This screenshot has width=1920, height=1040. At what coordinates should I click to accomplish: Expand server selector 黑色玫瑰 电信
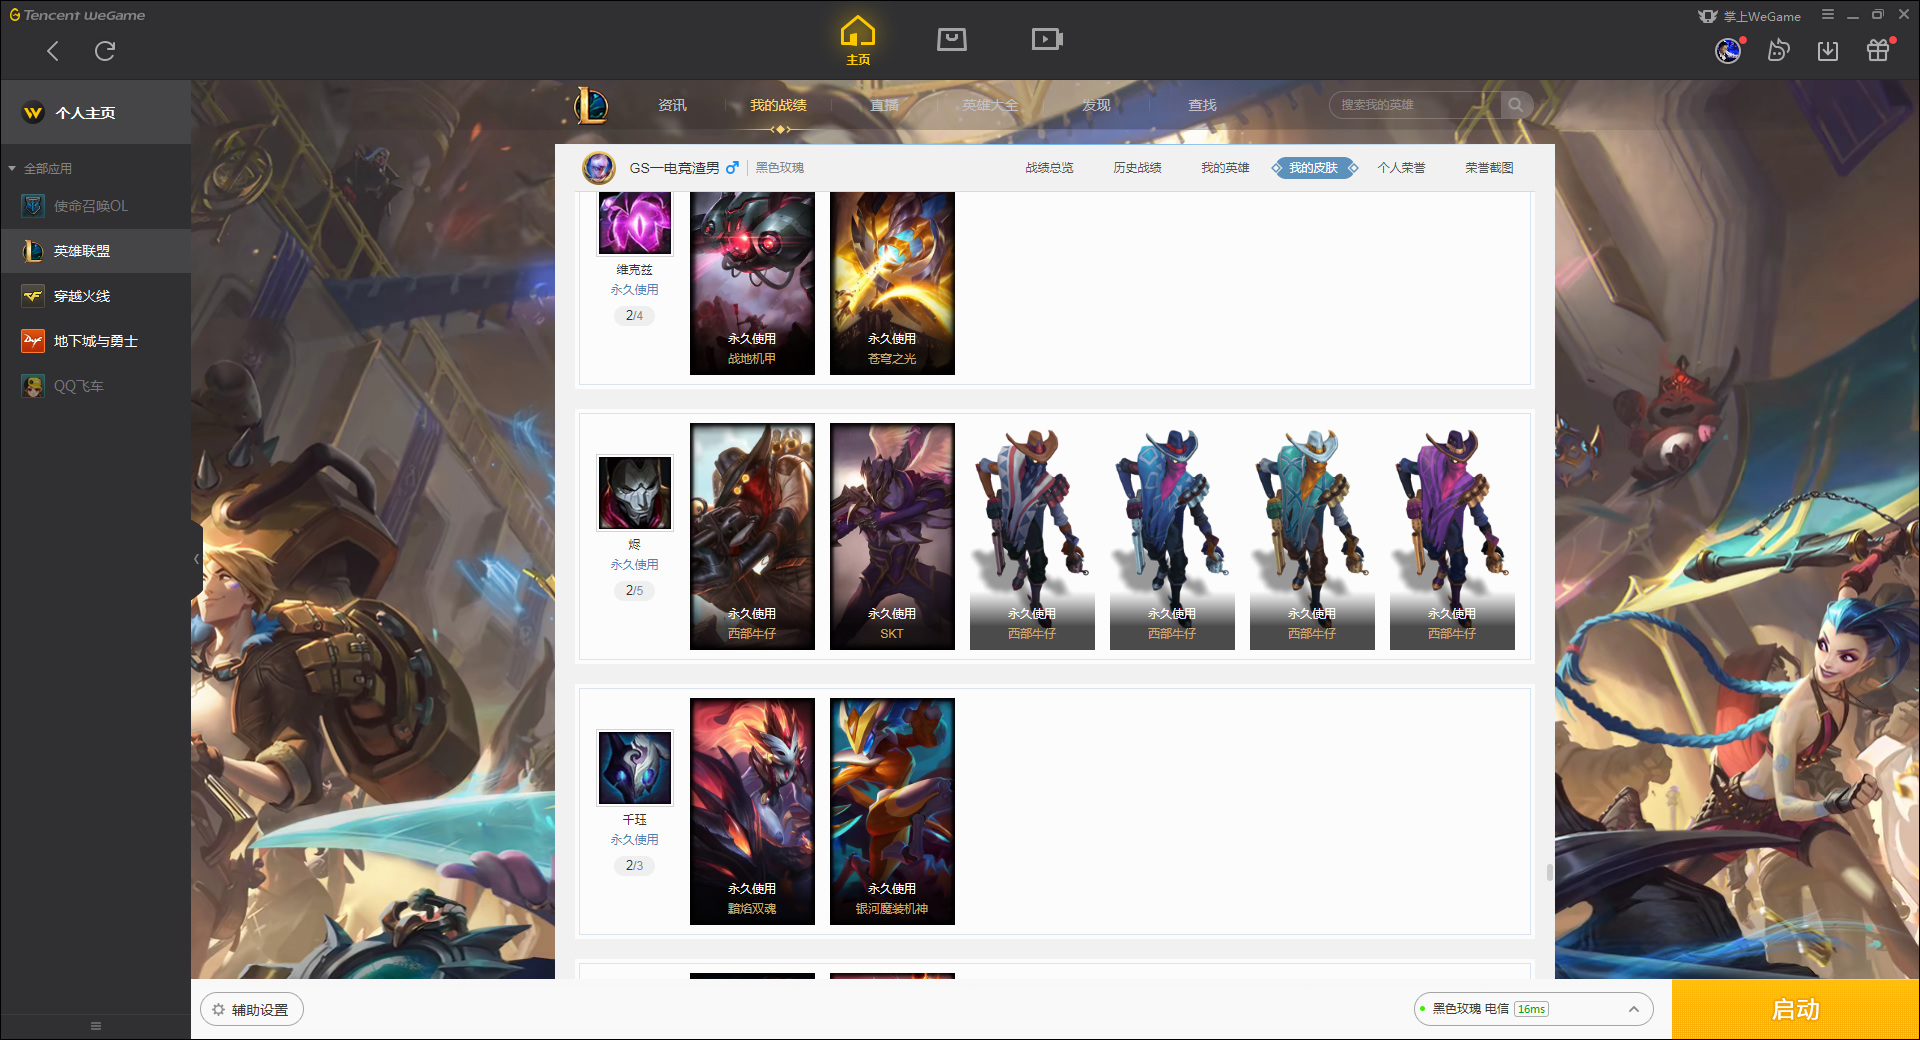[1533, 1009]
